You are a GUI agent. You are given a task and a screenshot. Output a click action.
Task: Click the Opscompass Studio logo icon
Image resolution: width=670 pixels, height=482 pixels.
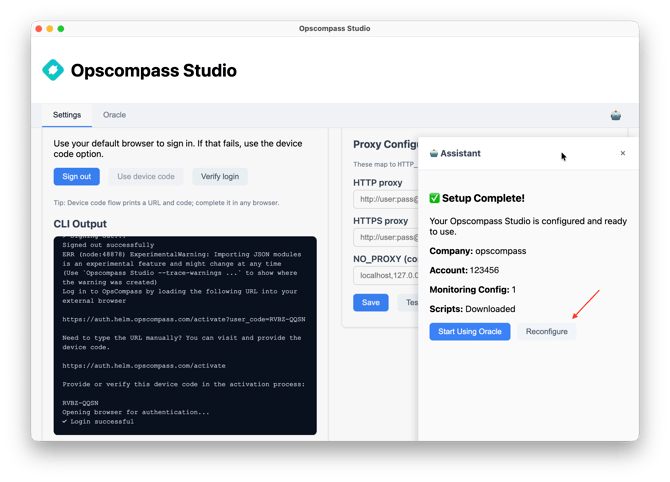[53, 70]
